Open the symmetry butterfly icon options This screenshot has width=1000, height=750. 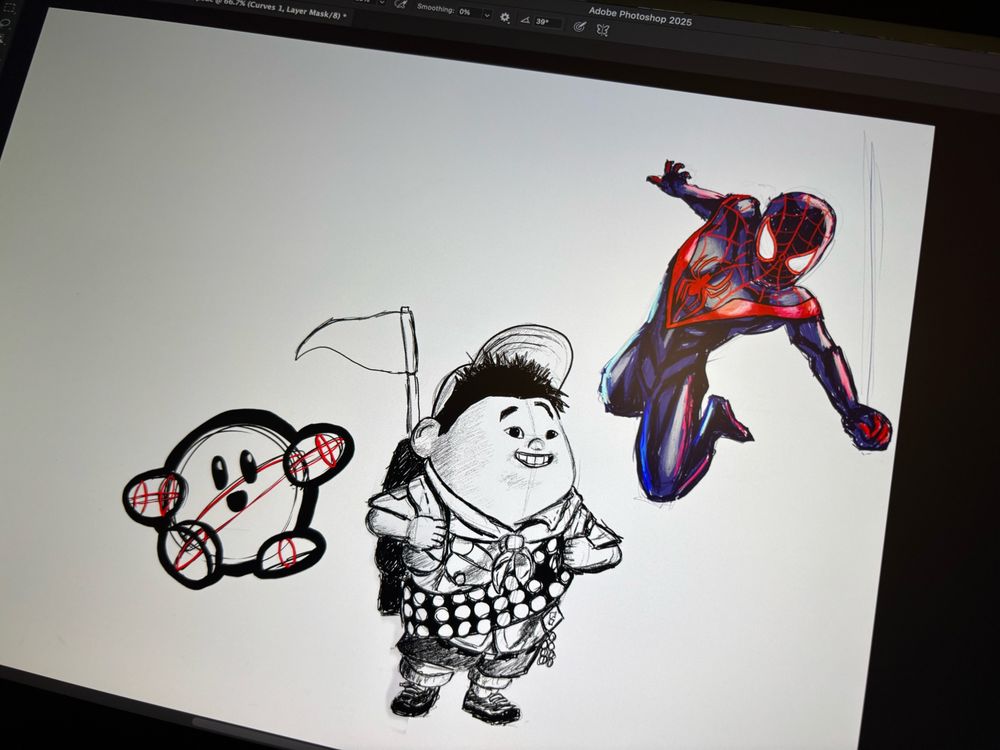click(602, 29)
